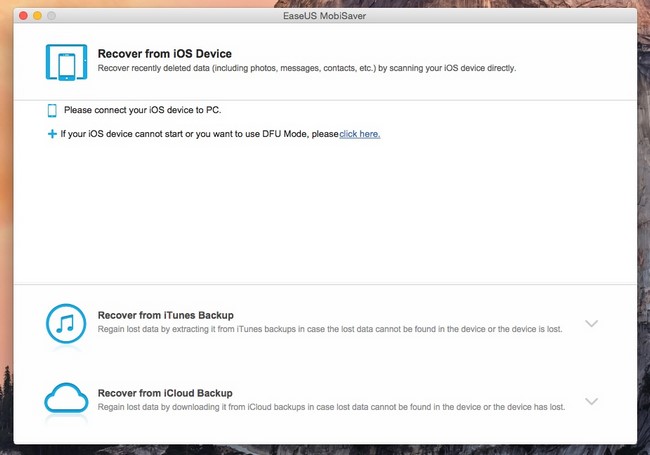
Task: Click the iTunes backup description text
Action: click(x=330, y=329)
